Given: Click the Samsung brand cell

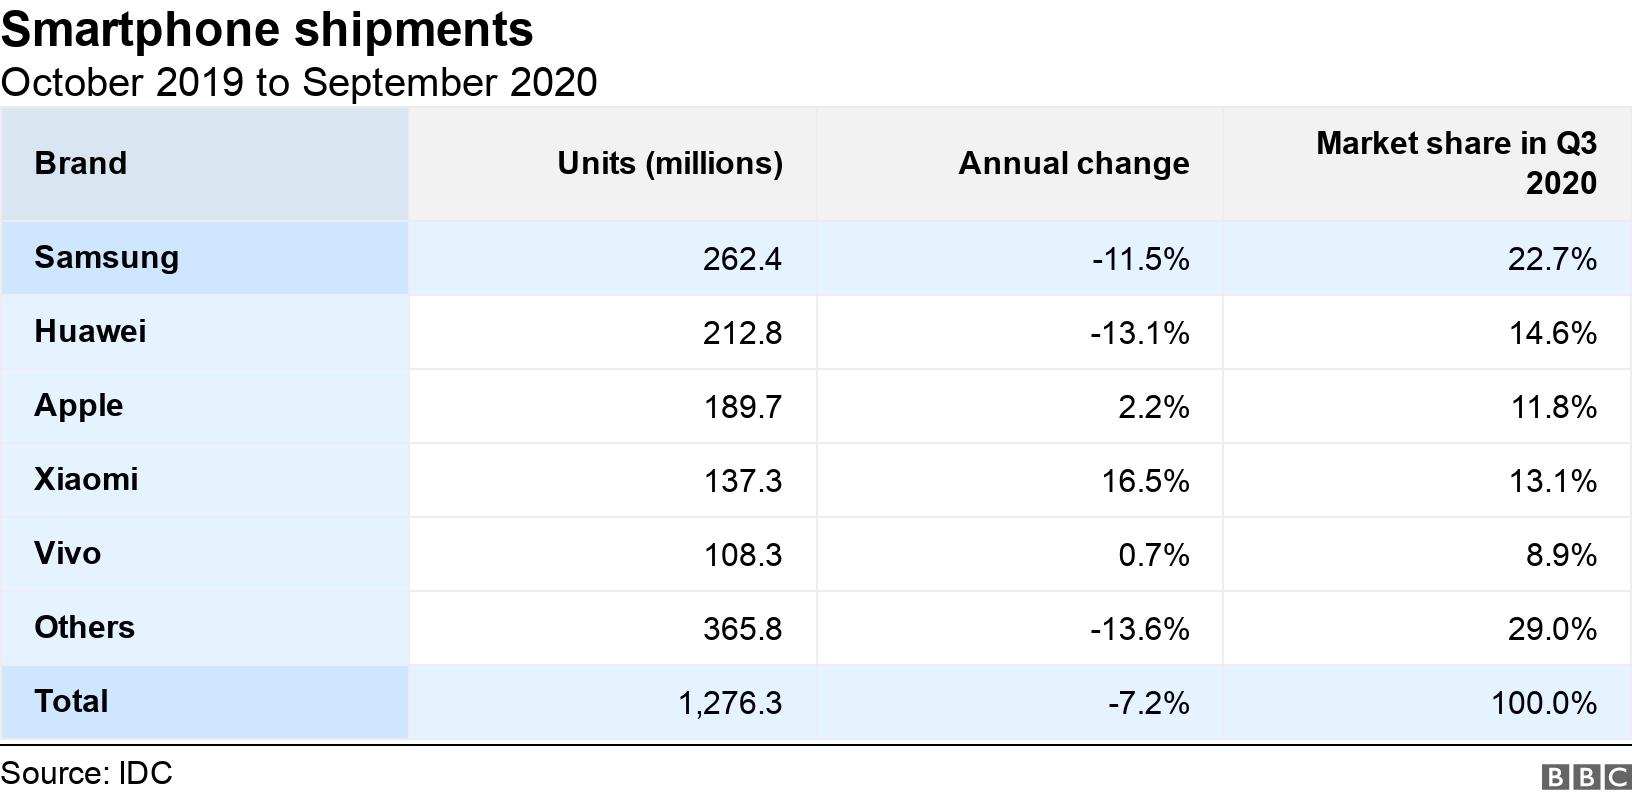Looking at the screenshot, I should click(x=205, y=258).
